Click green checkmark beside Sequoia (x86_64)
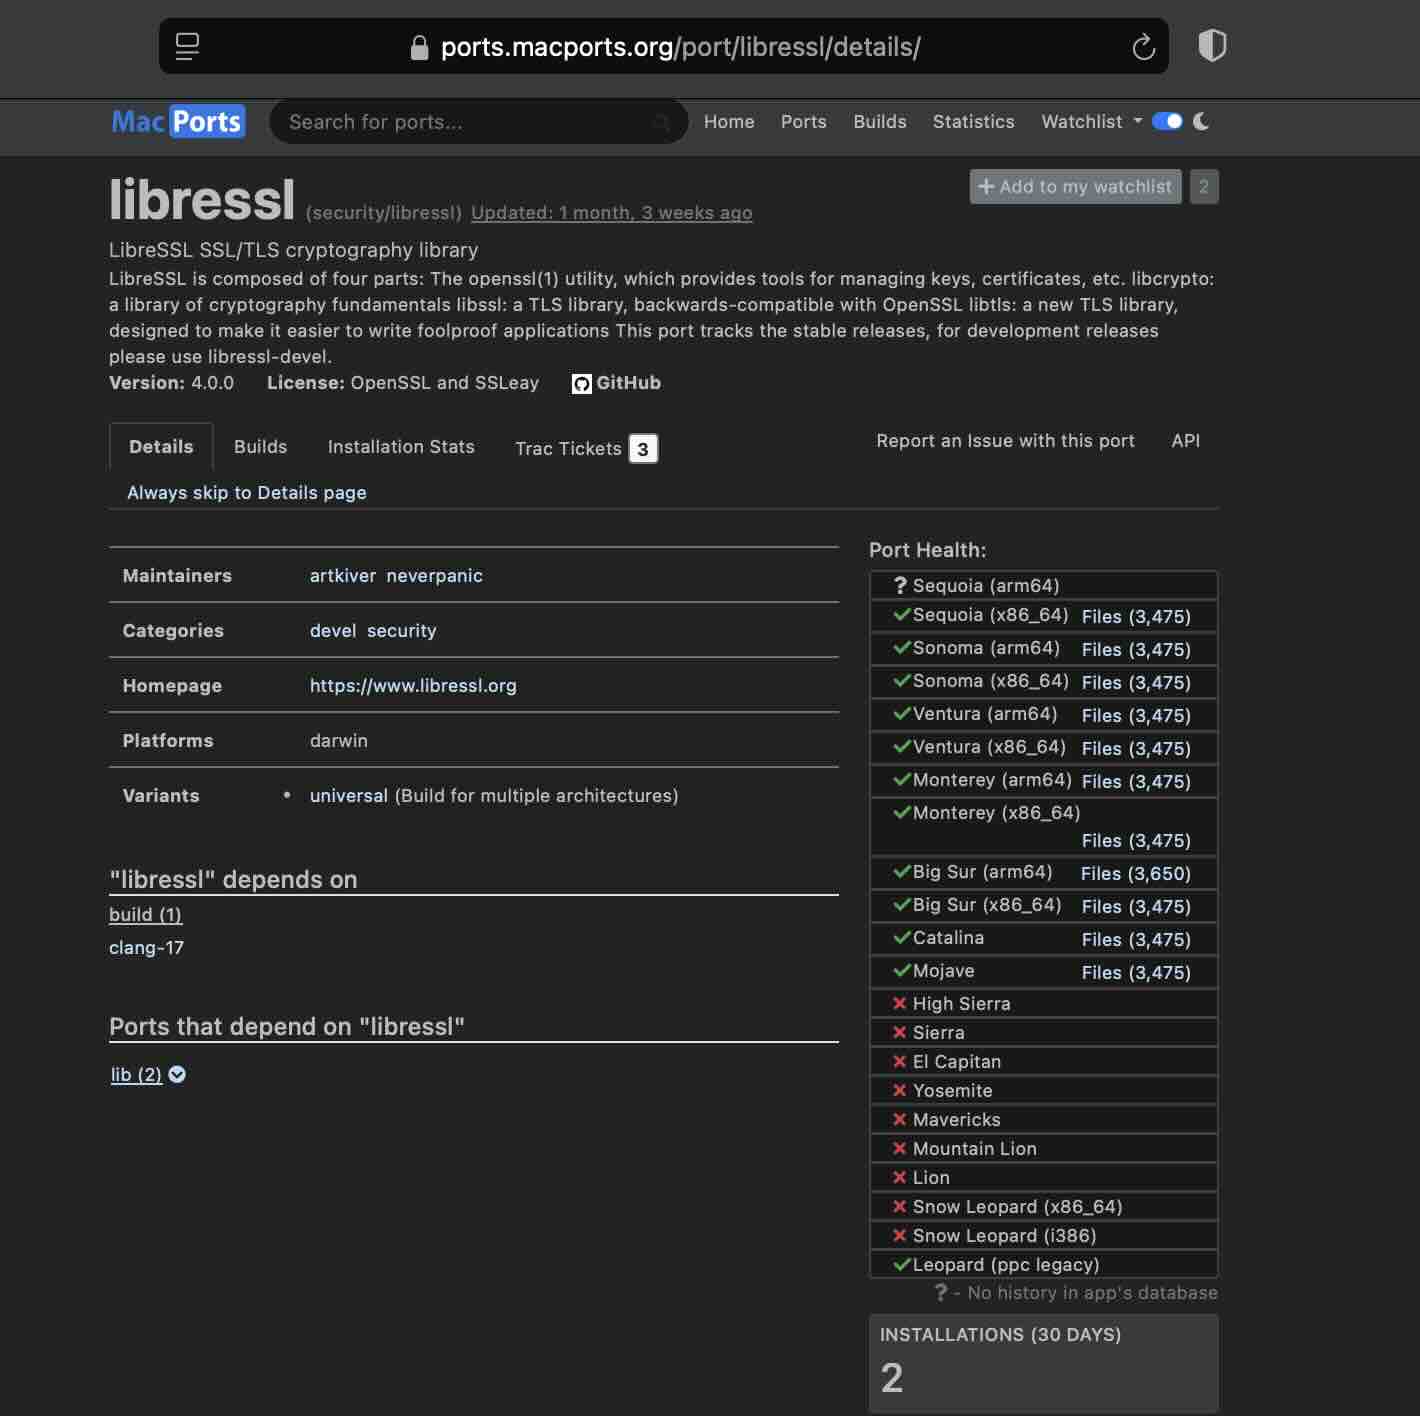The width and height of the screenshot is (1420, 1416). point(902,615)
